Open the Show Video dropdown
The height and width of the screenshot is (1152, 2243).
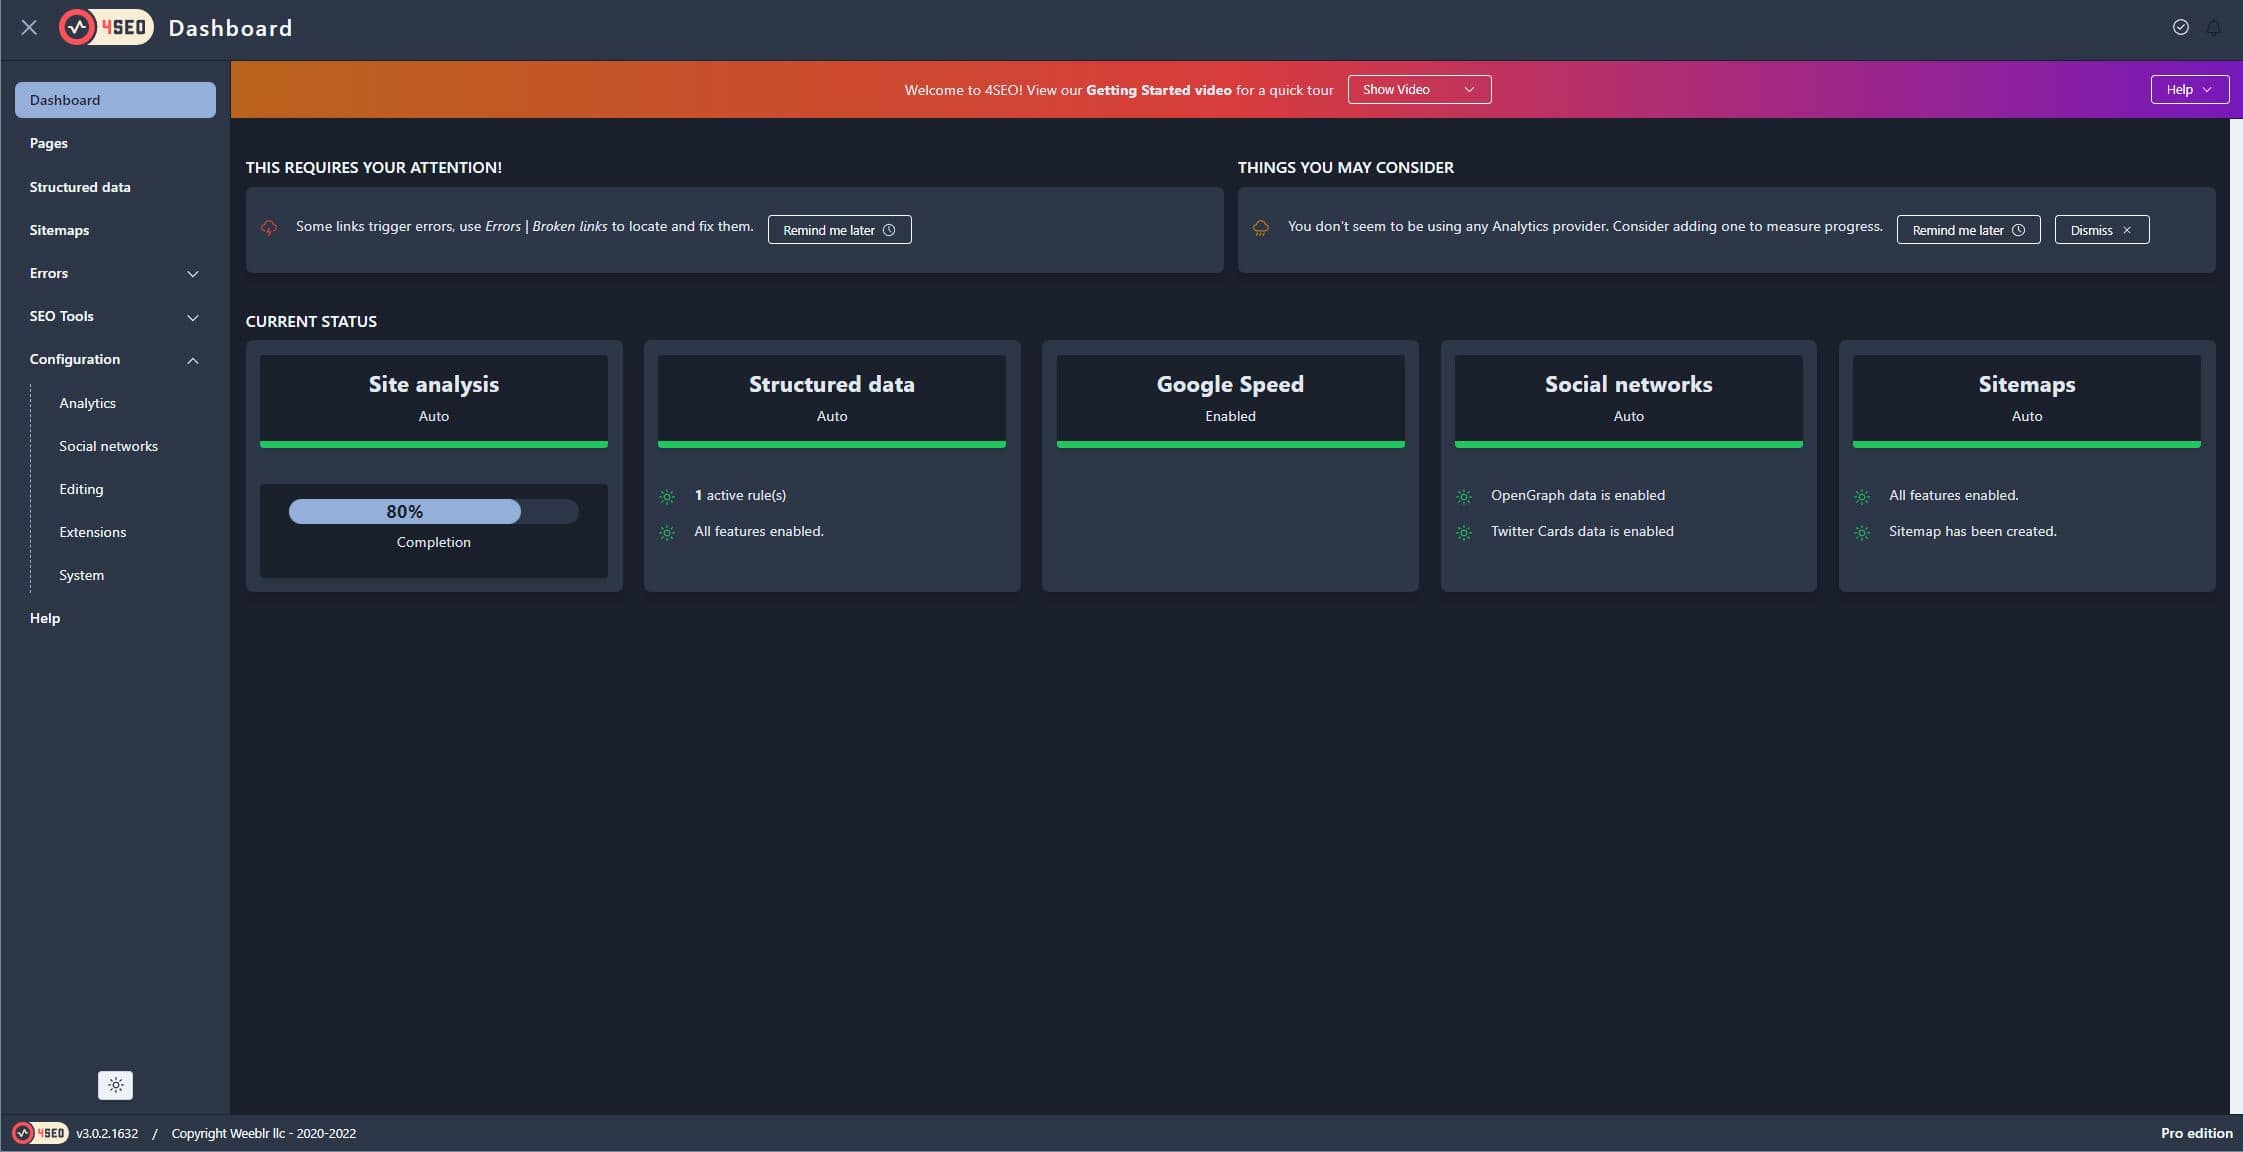pos(1419,89)
